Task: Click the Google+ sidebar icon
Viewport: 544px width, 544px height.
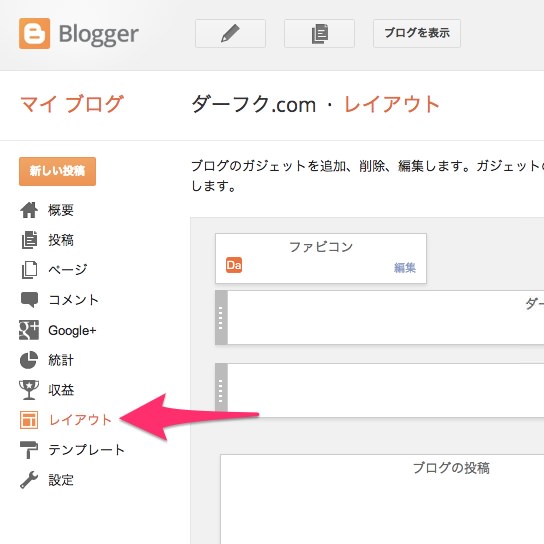Action: coord(29,330)
